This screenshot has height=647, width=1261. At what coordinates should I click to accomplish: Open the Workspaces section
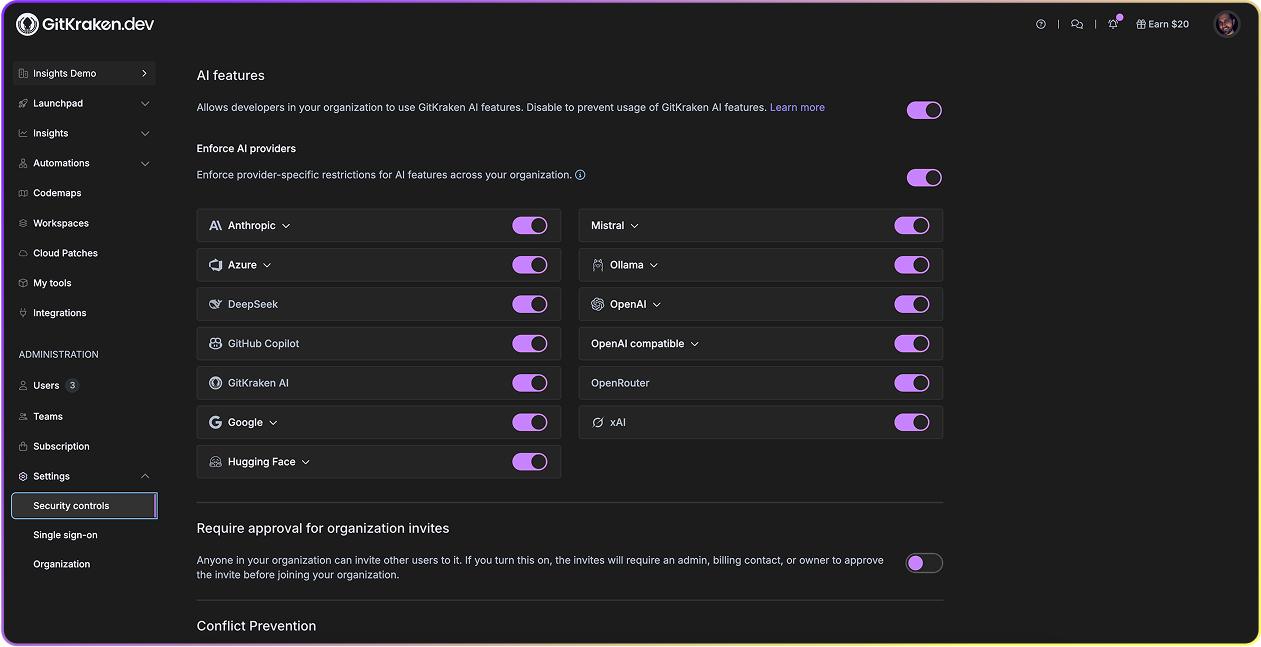pos(61,222)
